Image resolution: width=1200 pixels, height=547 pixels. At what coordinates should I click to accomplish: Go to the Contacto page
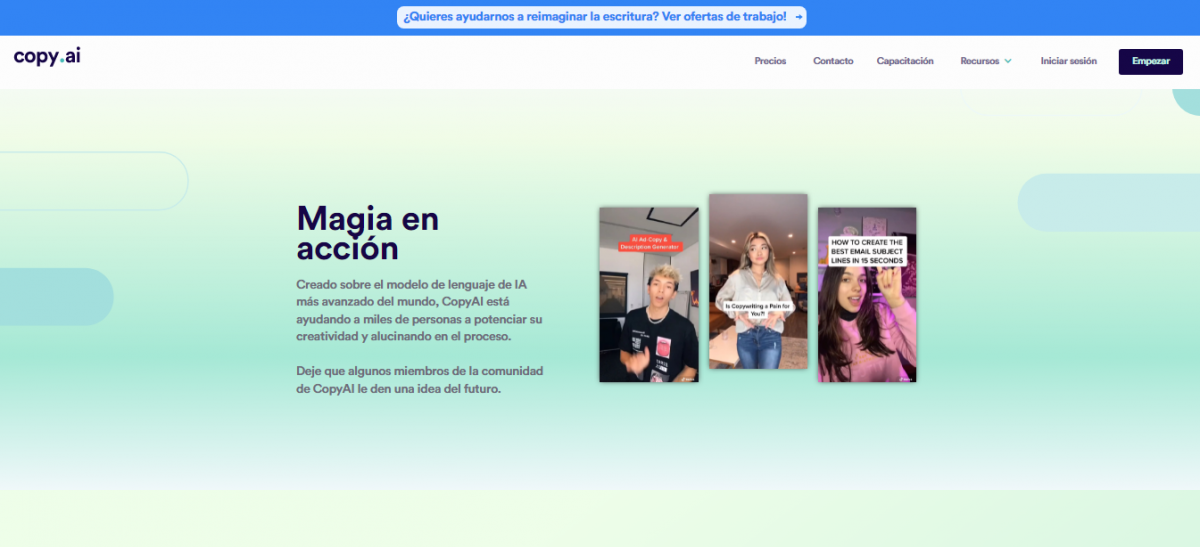pyautogui.click(x=833, y=61)
